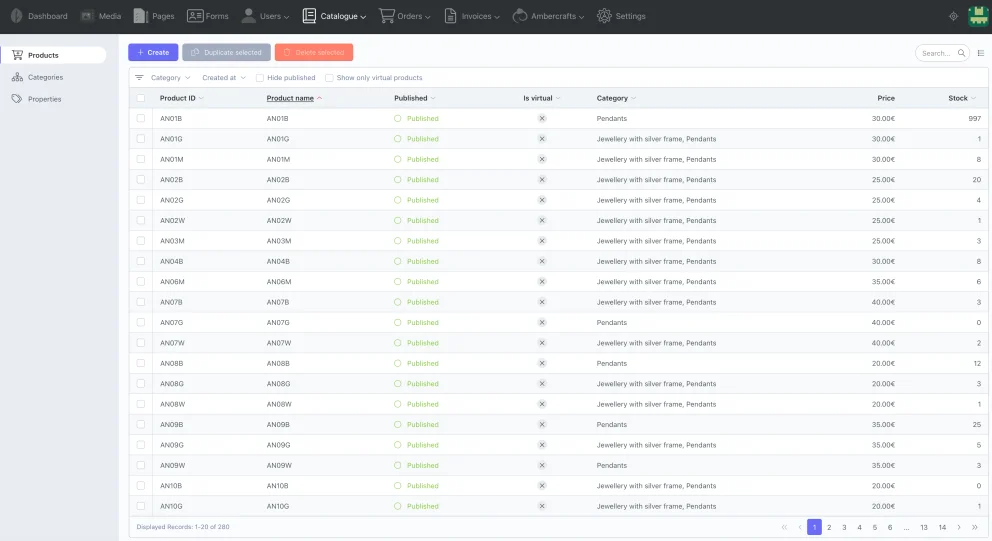992x541 pixels.
Task: Go to the previous page with the arrow
Action: click(800, 527)
